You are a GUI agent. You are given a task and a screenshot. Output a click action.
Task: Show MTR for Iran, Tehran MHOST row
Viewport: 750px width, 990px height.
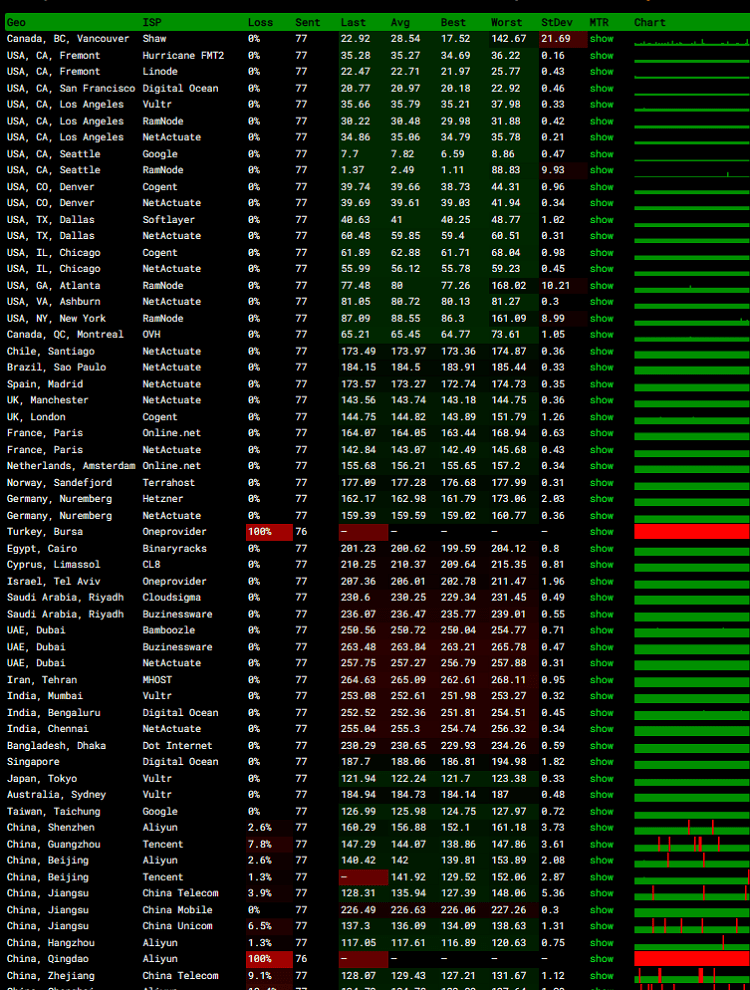602,680
